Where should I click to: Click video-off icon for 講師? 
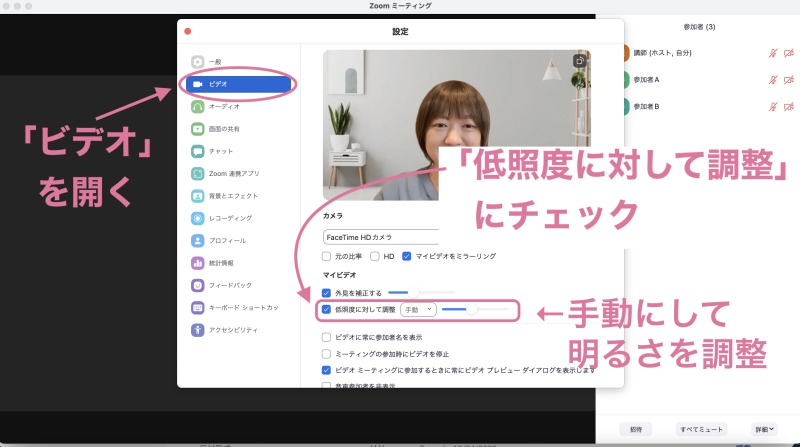[x=789, y=53]
